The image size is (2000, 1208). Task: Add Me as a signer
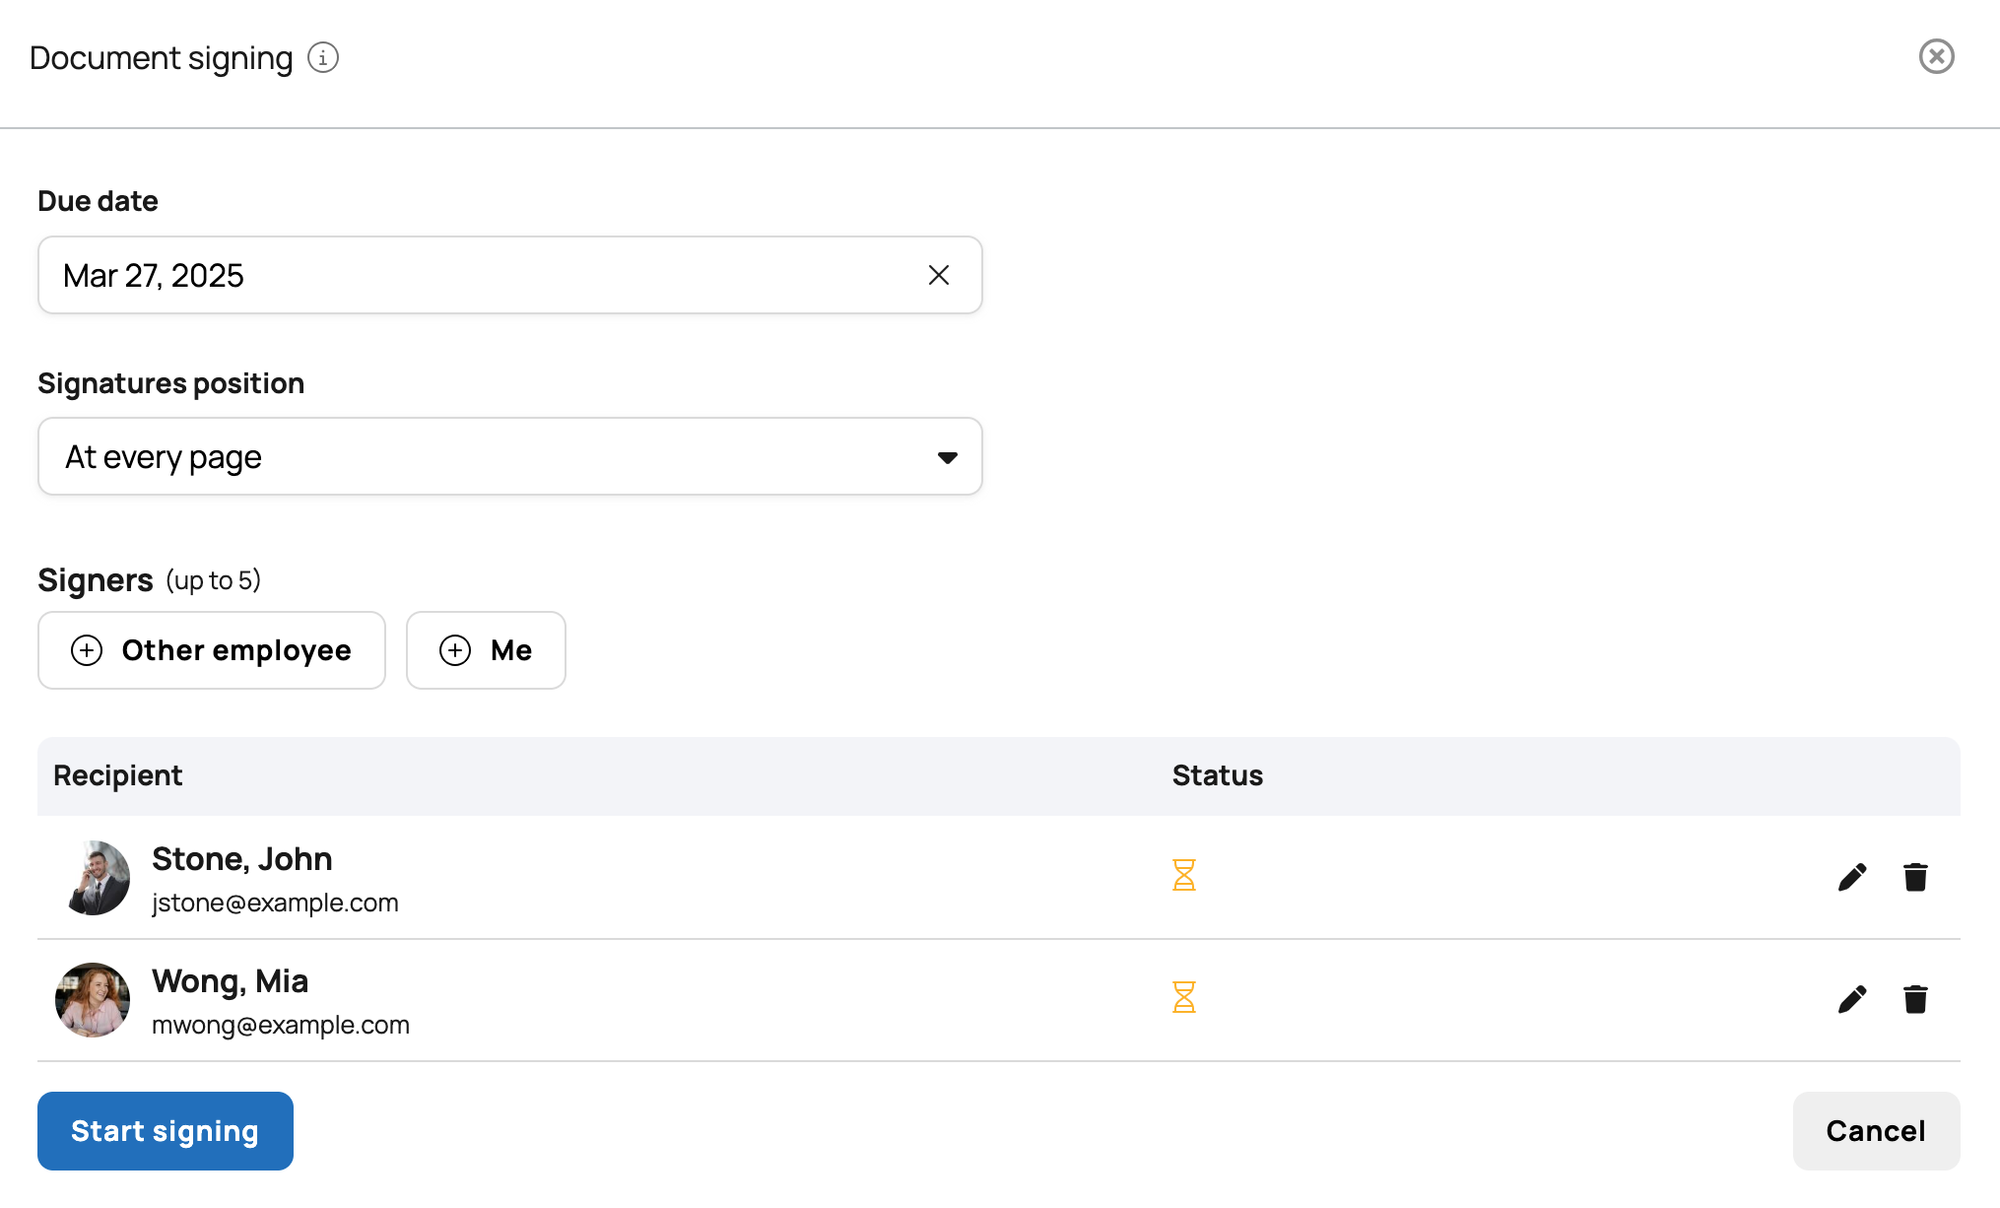486,650
